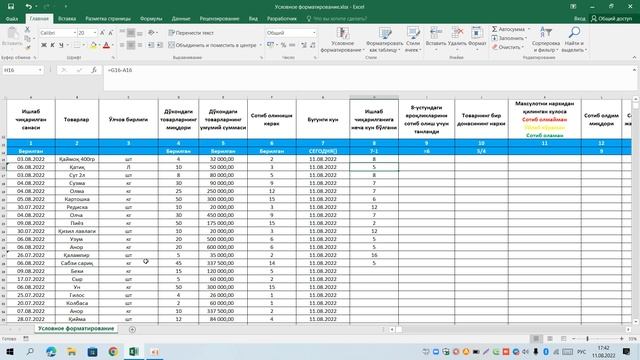640x360 pixels.
Task: Click the fill color bucket icon
Action: (x=93, y=45)
